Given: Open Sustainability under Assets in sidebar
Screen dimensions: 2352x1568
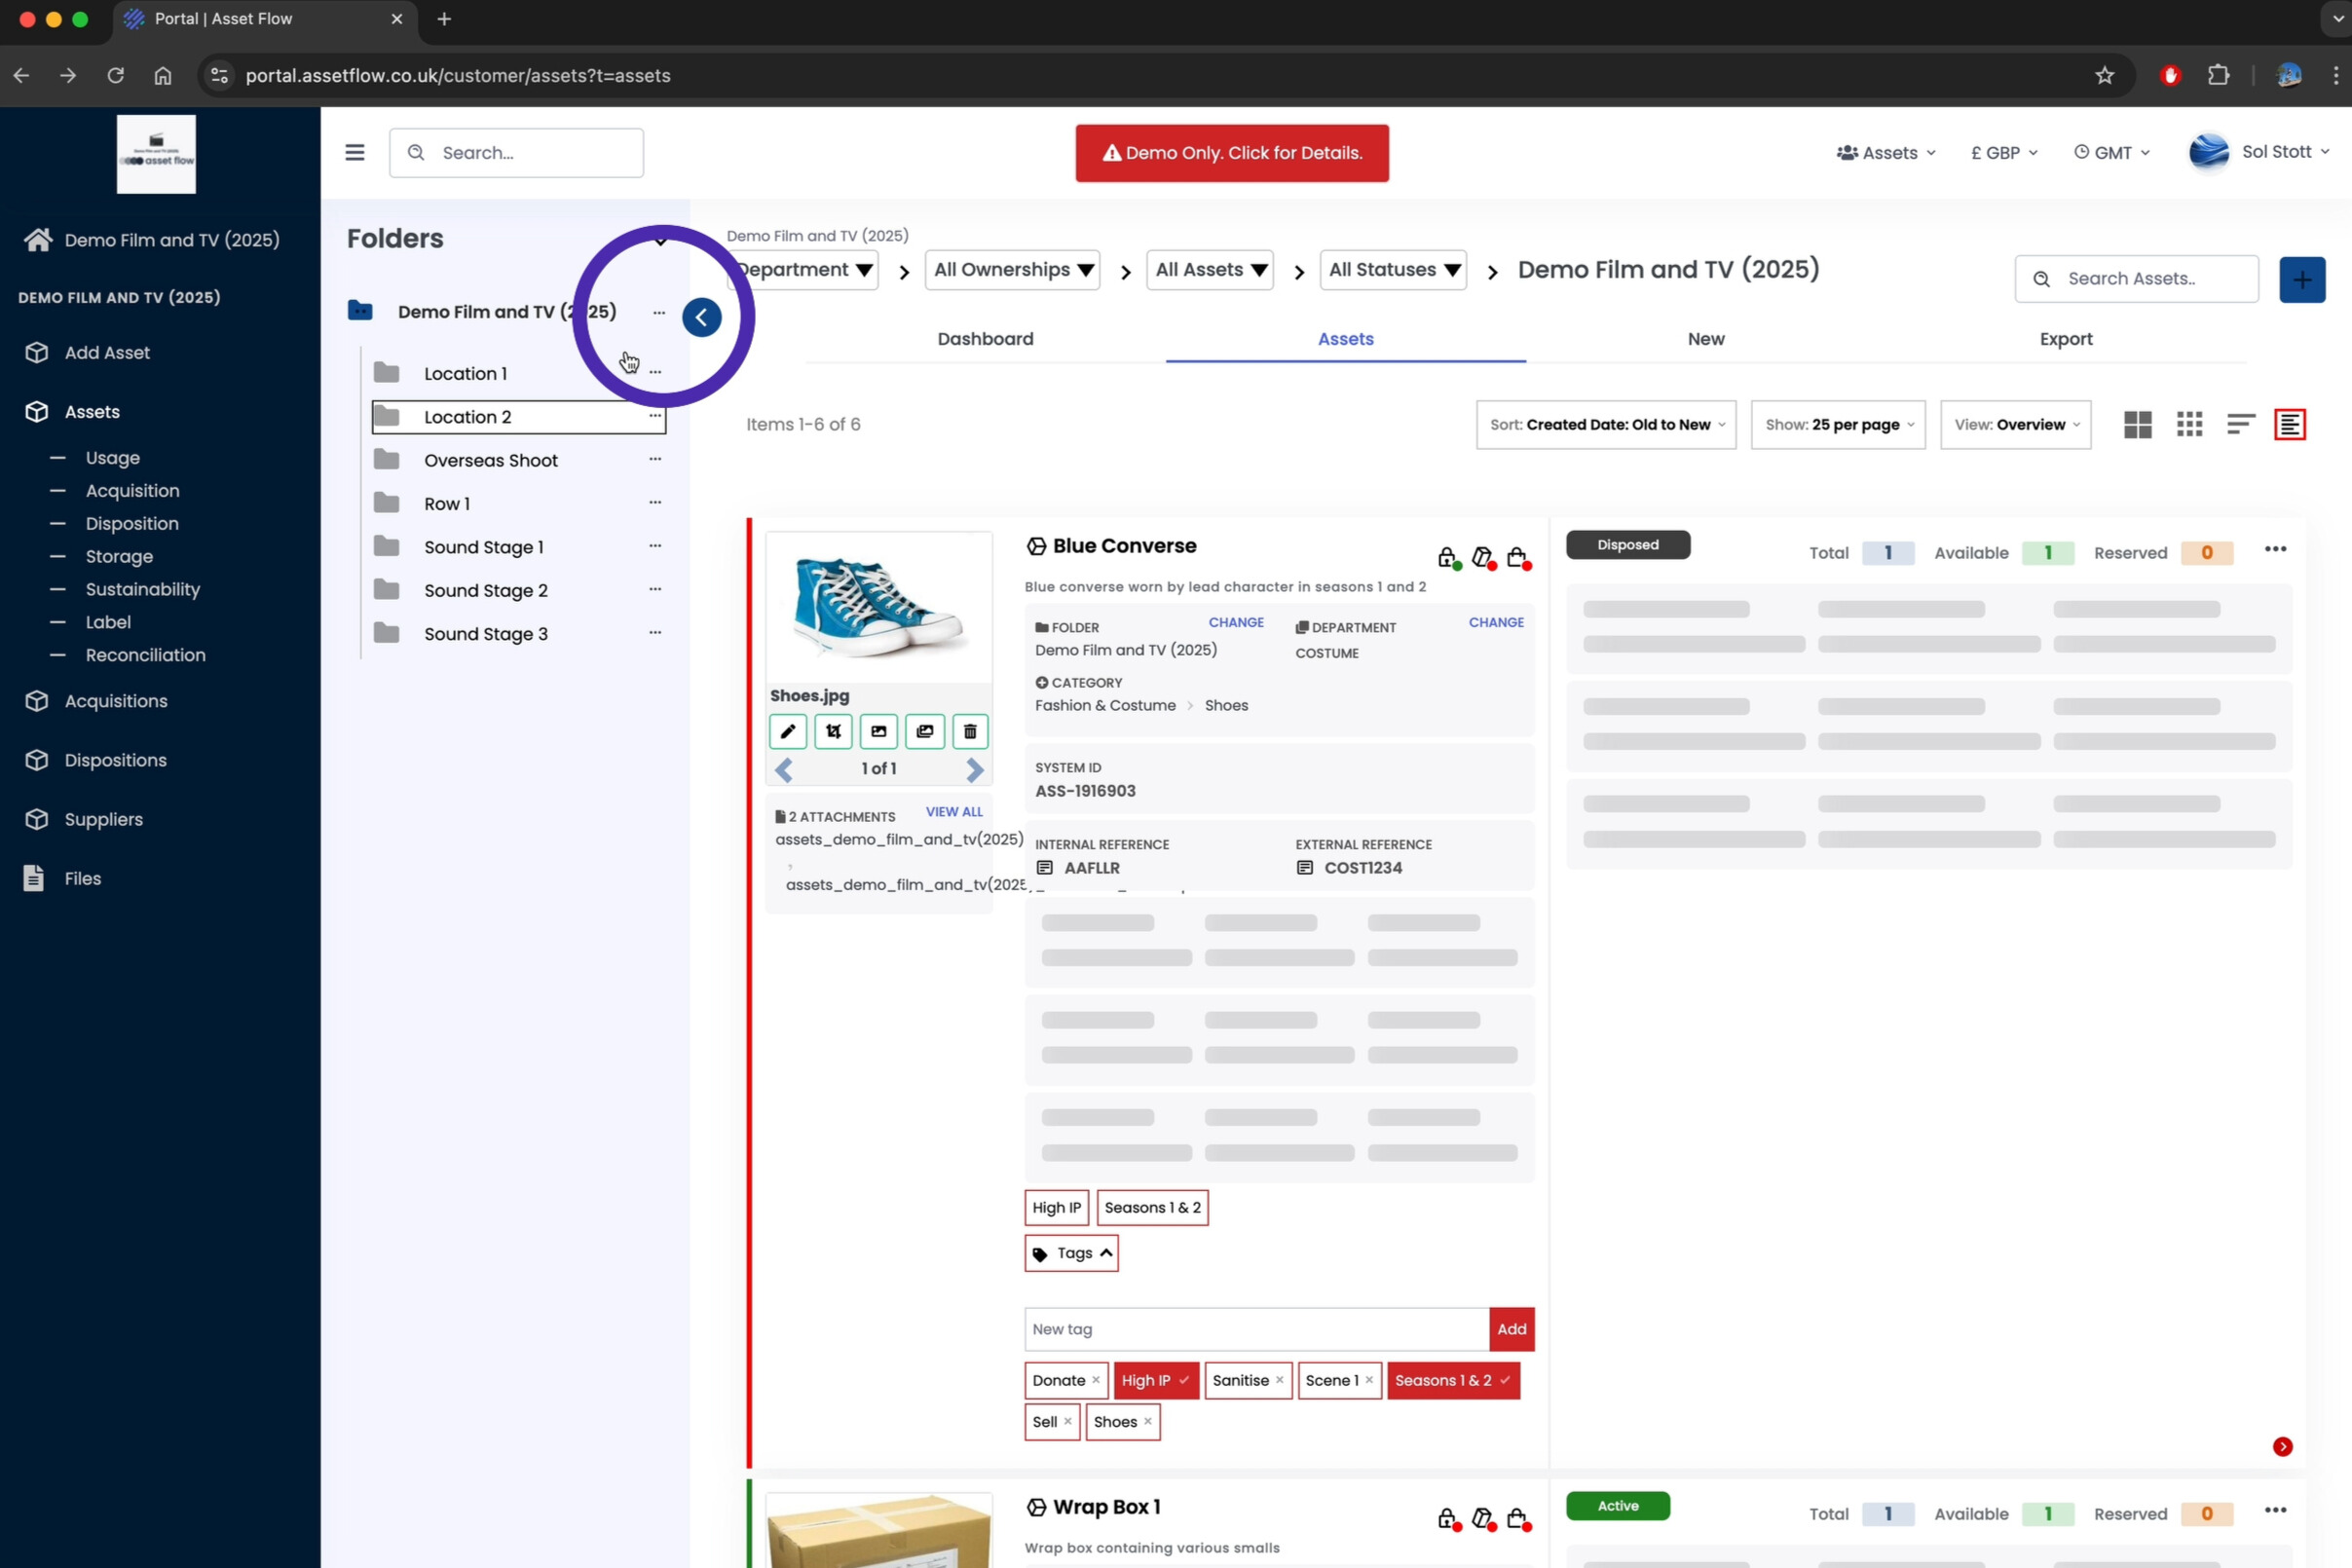Looking at the screenshot, I should pos(142,589).
